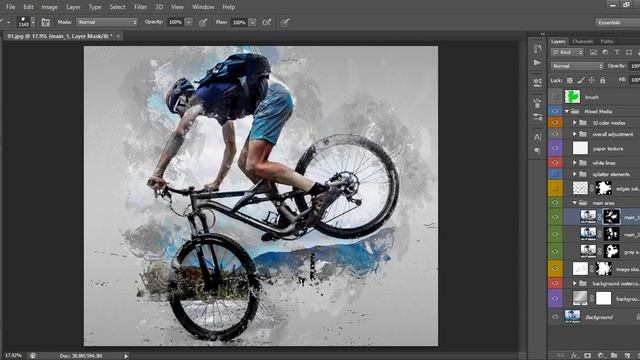
Task: Lock image pixels brush icon
Action: (x=581, y=80)
